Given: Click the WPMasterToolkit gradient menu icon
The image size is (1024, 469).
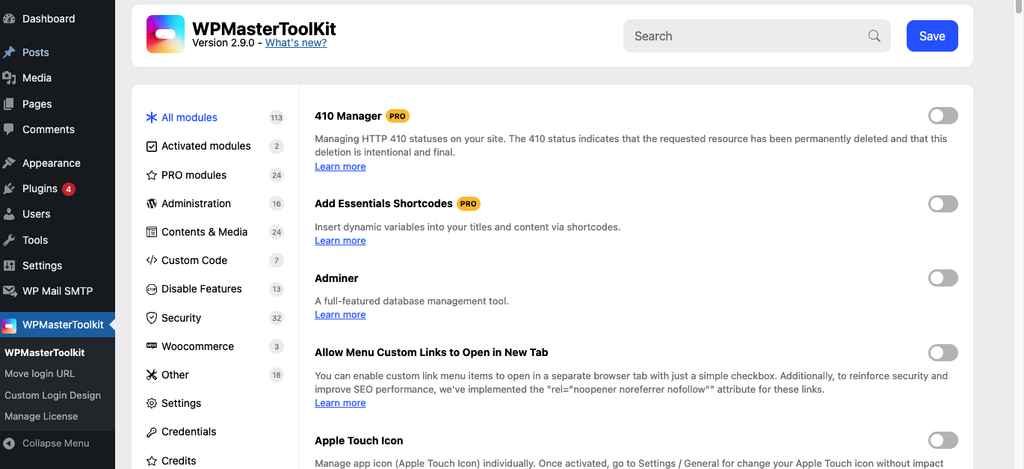Looking at the screenshot, I should (9, 325).
